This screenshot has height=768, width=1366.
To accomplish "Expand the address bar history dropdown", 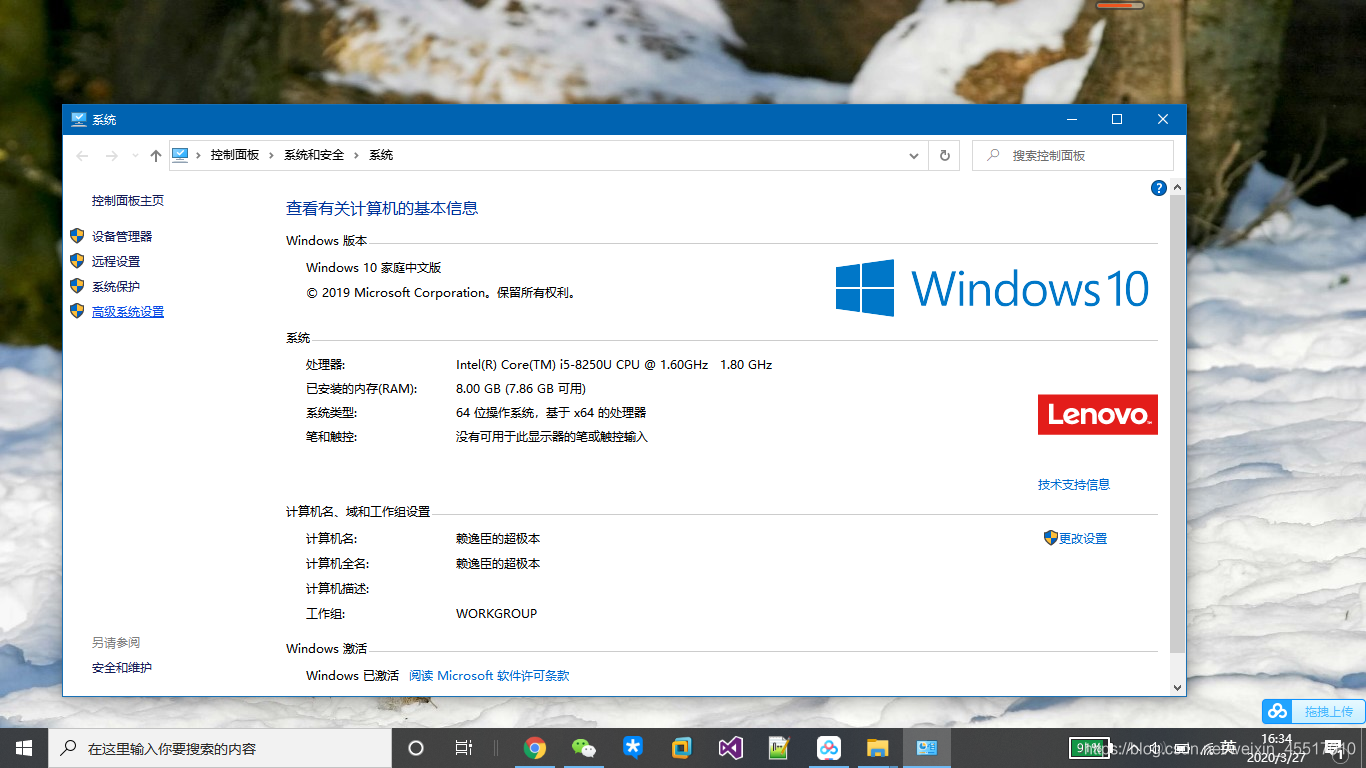I will pos(914,156).
